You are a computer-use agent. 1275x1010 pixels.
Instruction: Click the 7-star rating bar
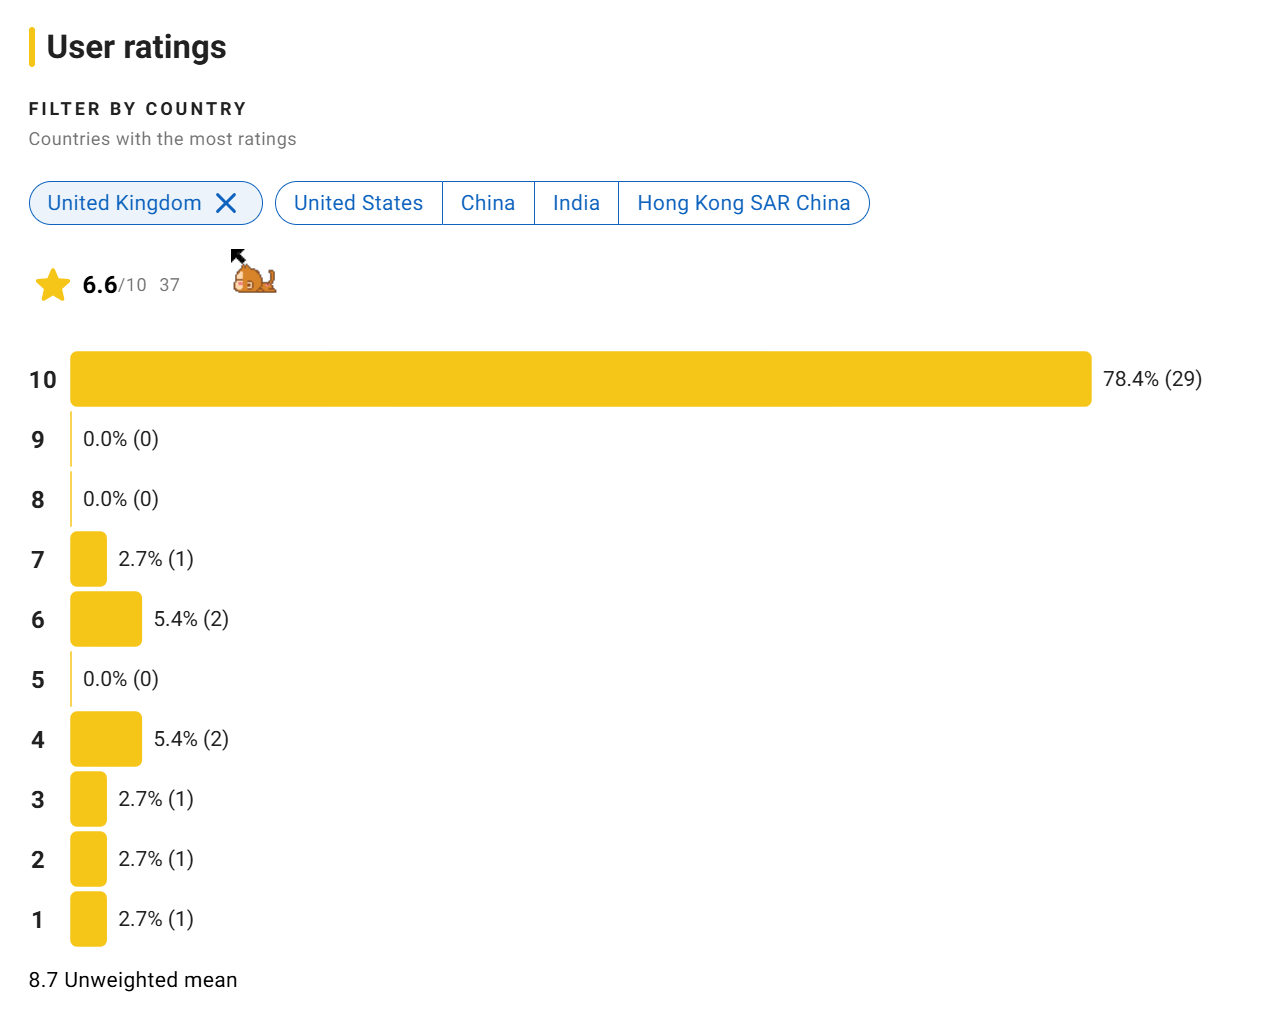[88, 559]
